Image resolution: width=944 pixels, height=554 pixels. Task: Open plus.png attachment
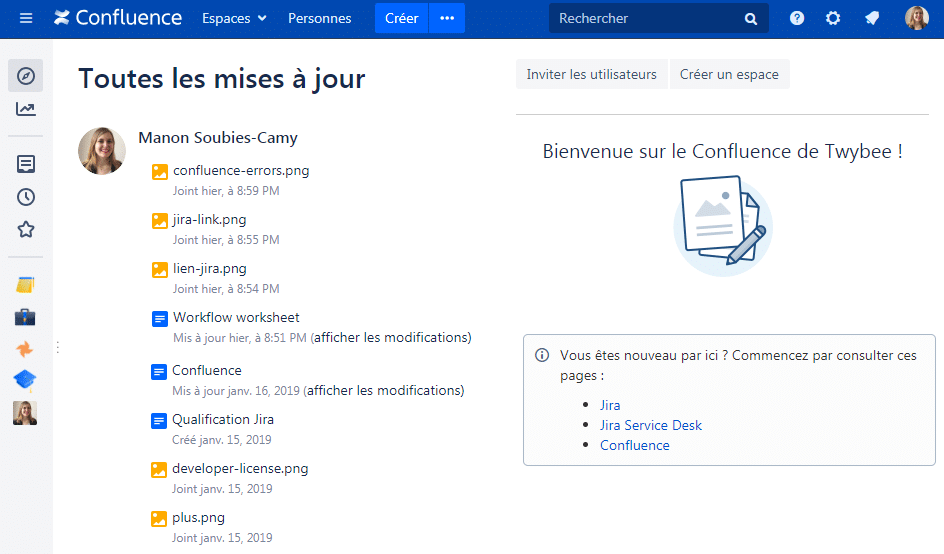198,518
